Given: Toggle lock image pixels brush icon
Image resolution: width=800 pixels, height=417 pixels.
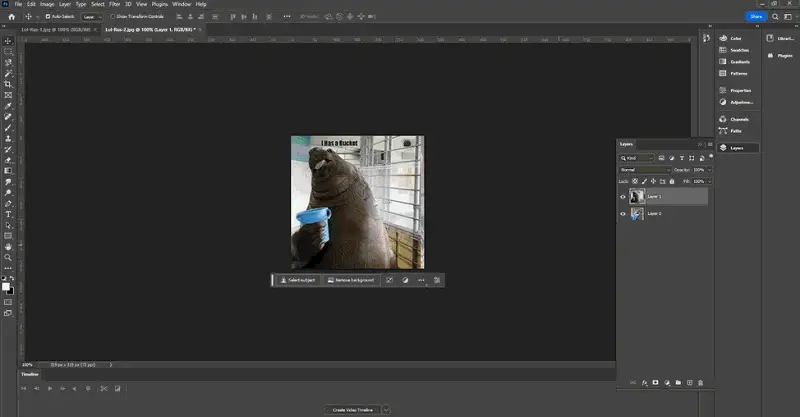Looking at the screenshot, I should click(x=644, y=181).
